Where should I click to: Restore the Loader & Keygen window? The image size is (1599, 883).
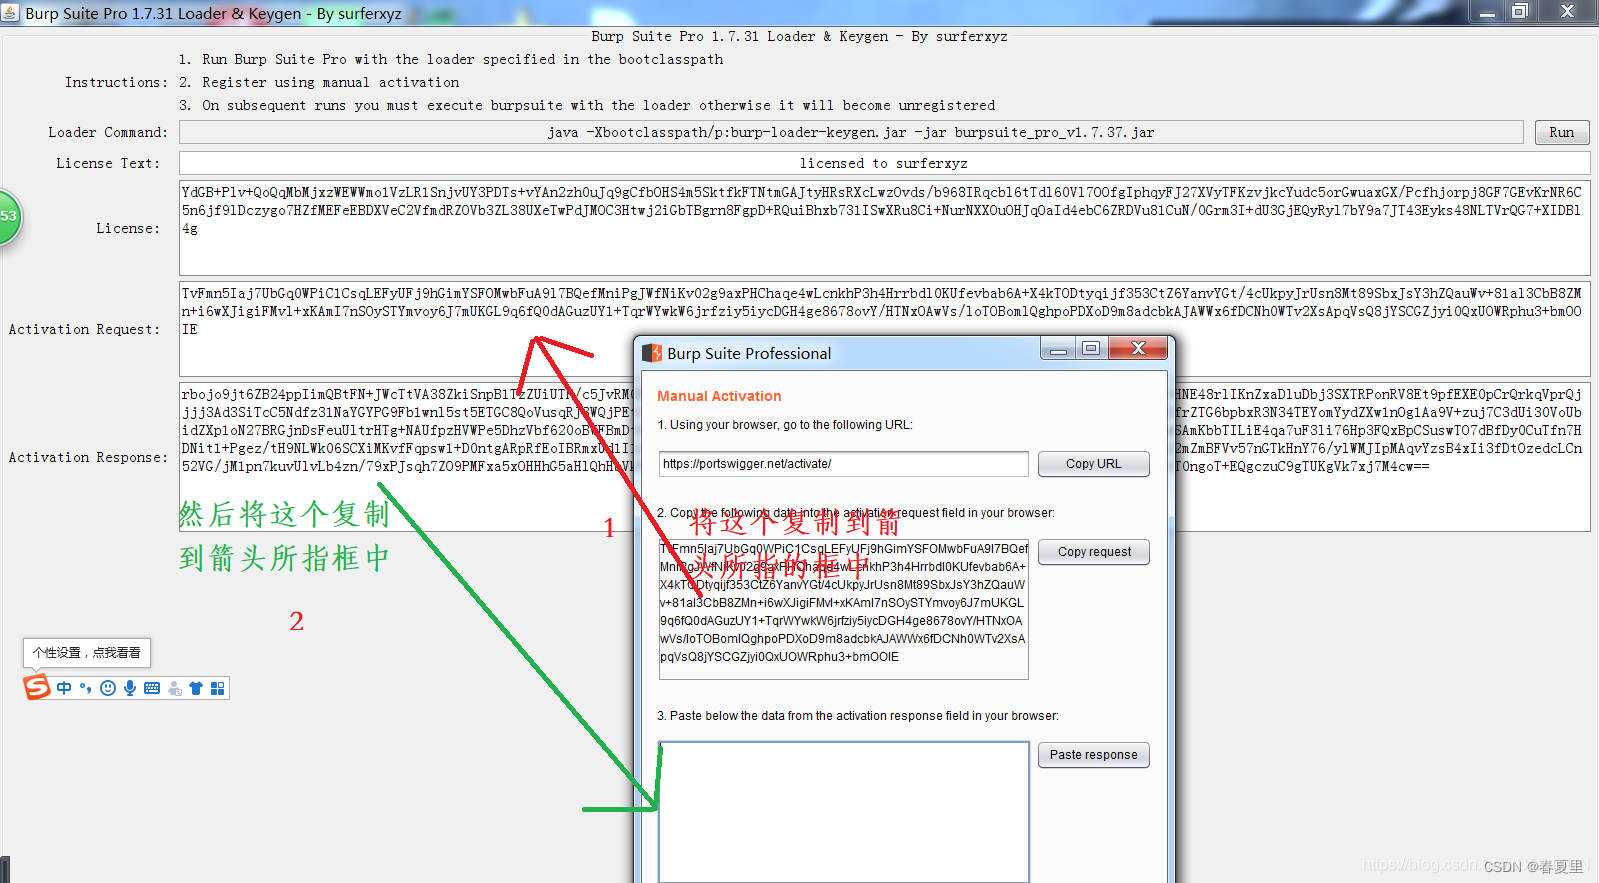tap(1520, 11)
